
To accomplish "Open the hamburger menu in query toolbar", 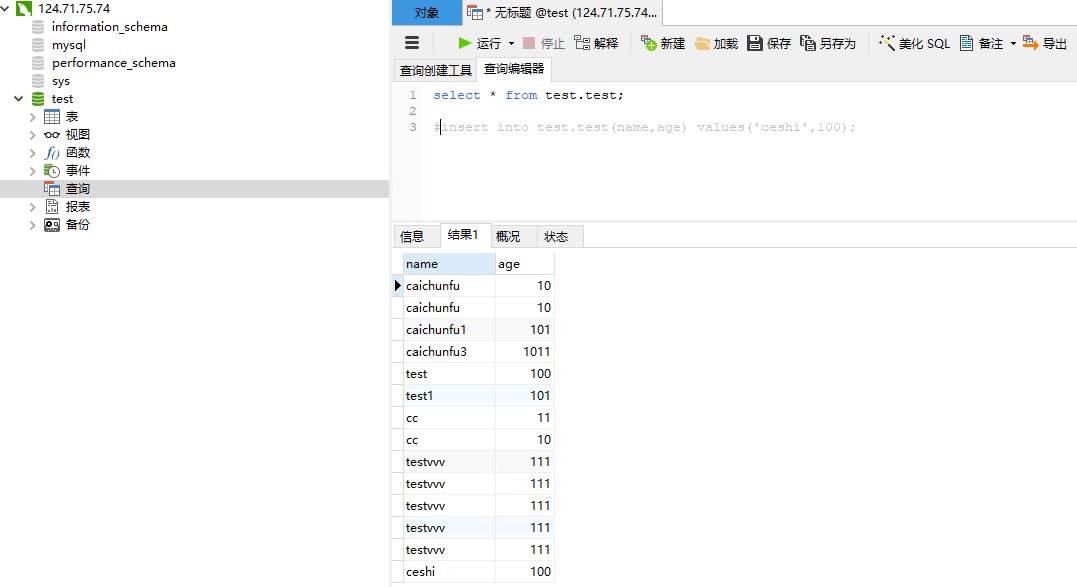I will click(412, 43).
